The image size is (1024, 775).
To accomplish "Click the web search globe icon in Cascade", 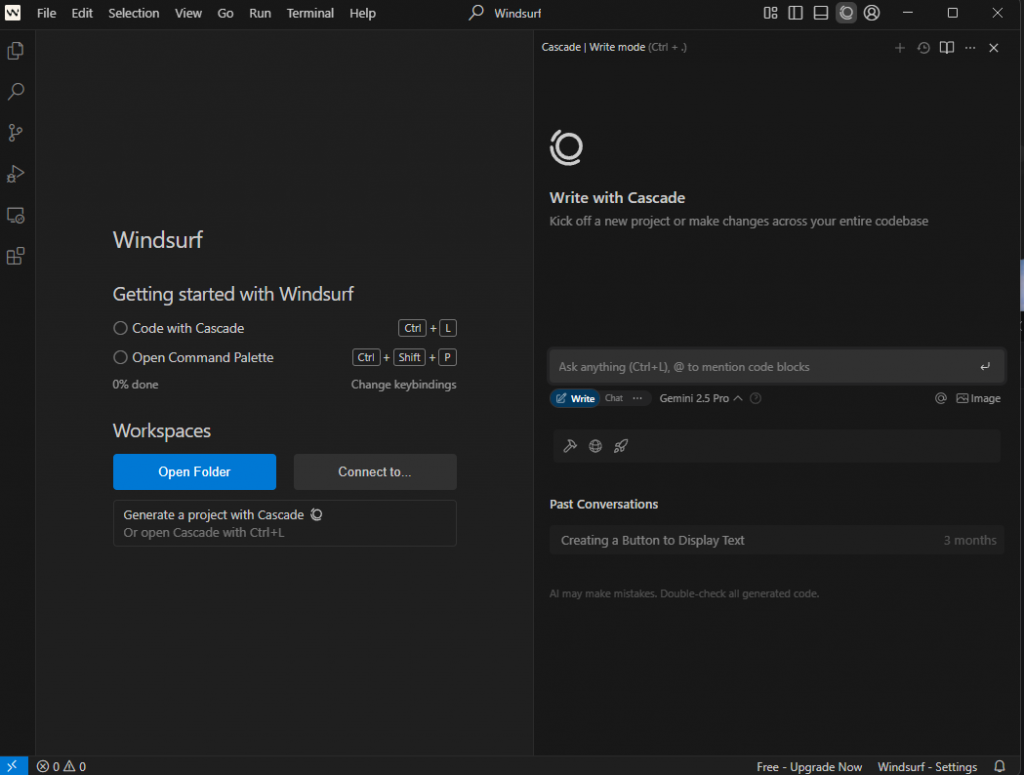I will coord(595,446).
